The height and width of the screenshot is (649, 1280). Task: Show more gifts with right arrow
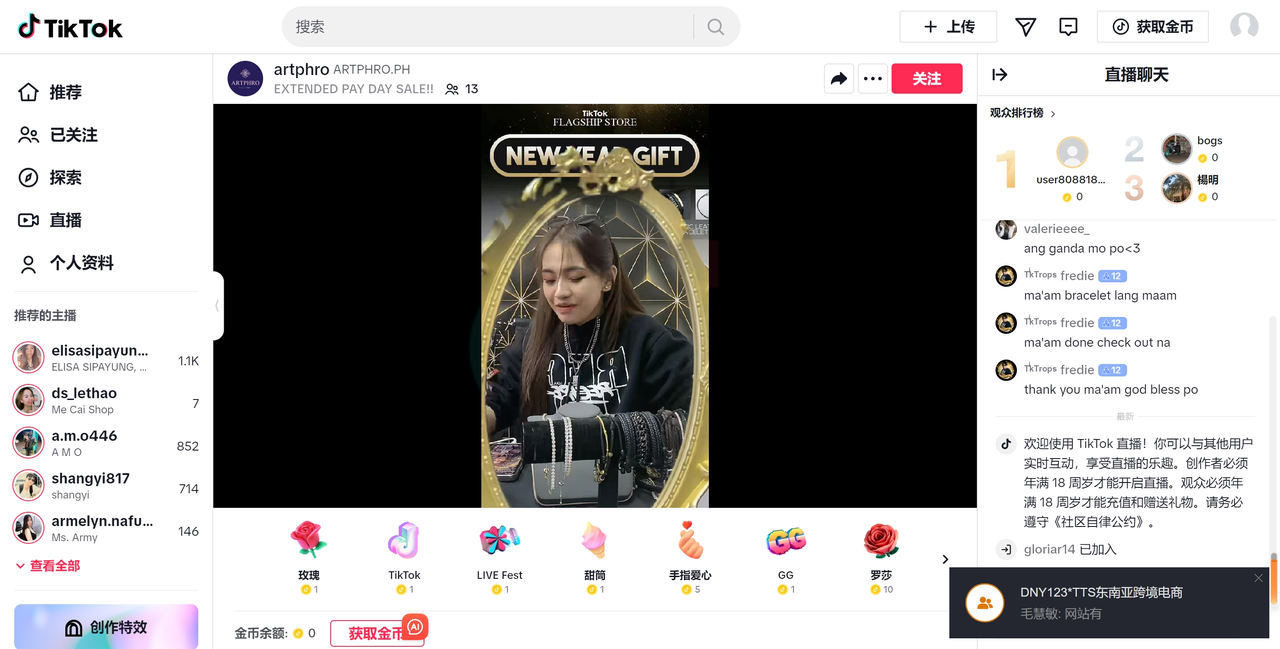(945, 559)
